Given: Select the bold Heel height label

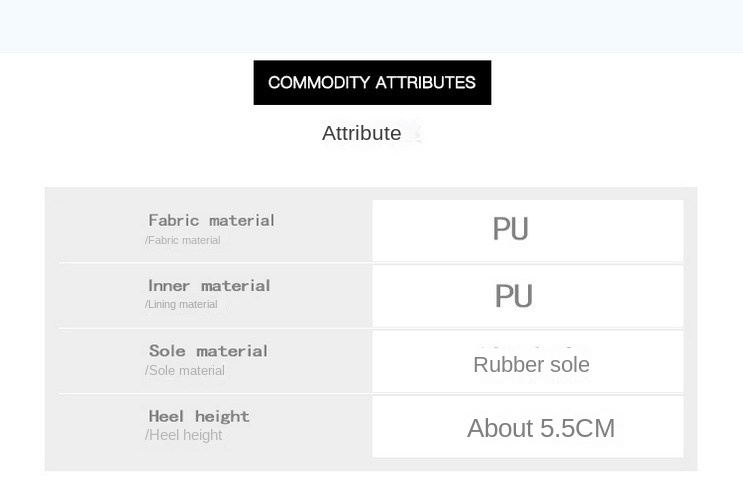Looking at the screenshot, I should coord(199,416).
